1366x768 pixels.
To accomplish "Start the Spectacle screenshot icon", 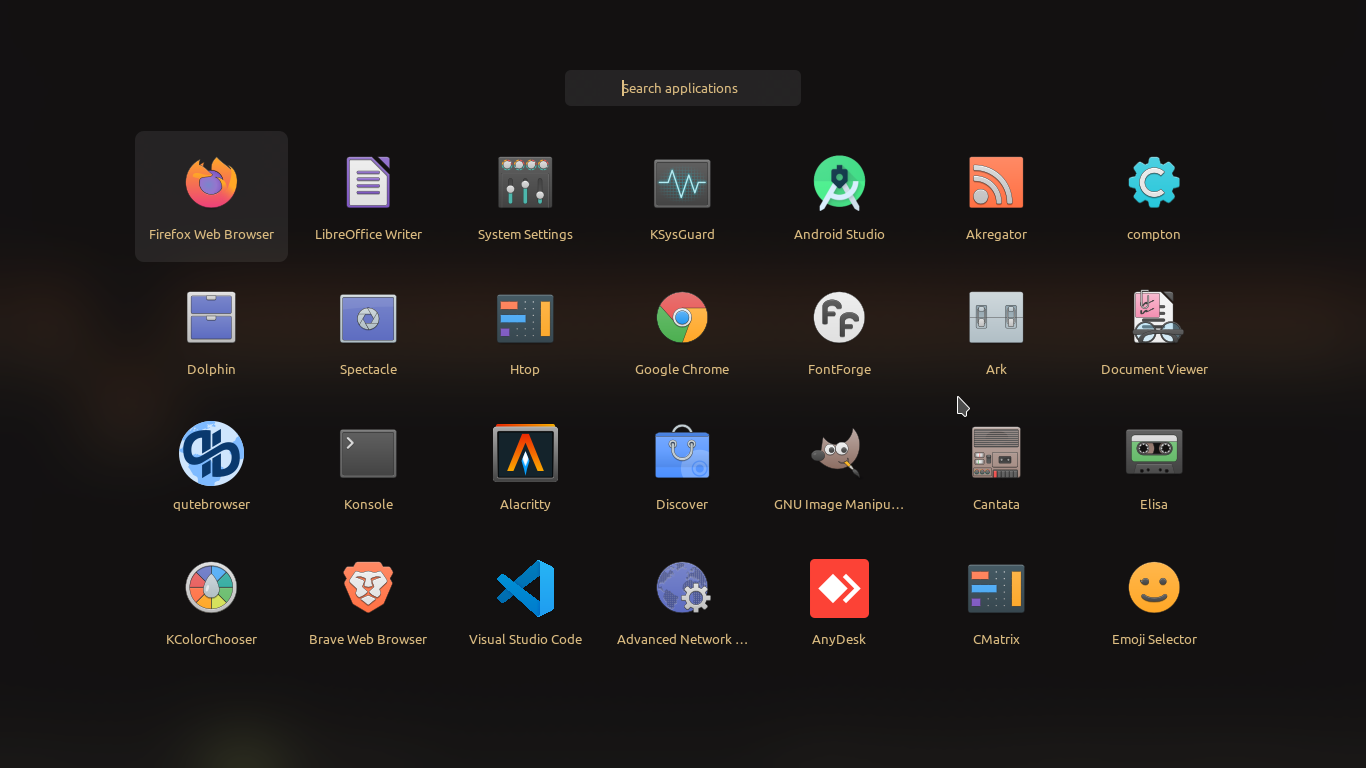I will click(x=368, y=318).
